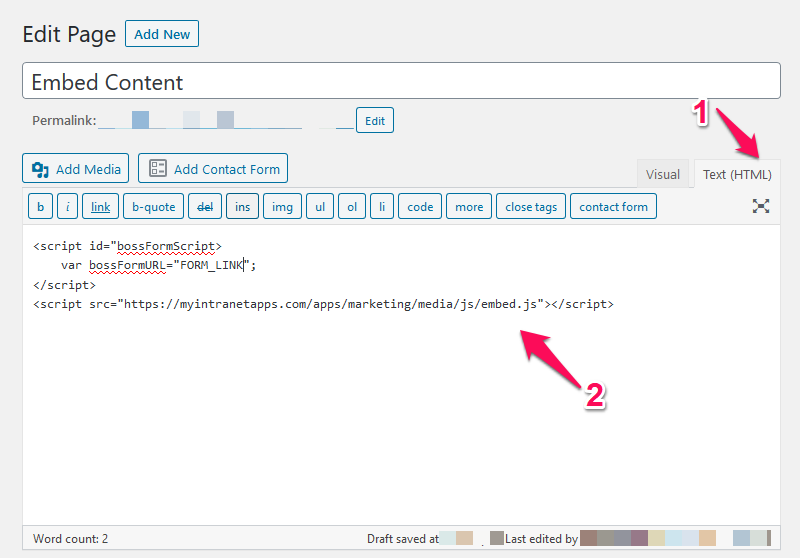Insert list item li tag
Viewport: 800px width, 558px height.
pos(382,207)
